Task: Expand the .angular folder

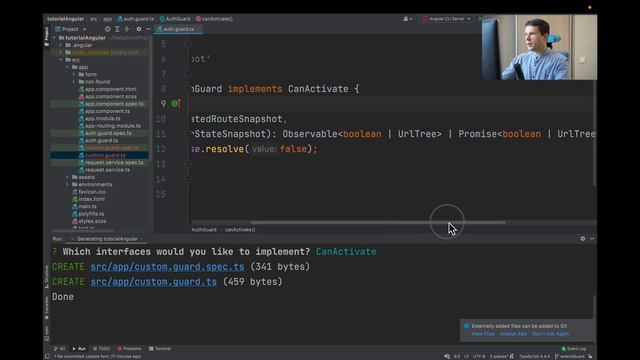Action: click(61, 45)
